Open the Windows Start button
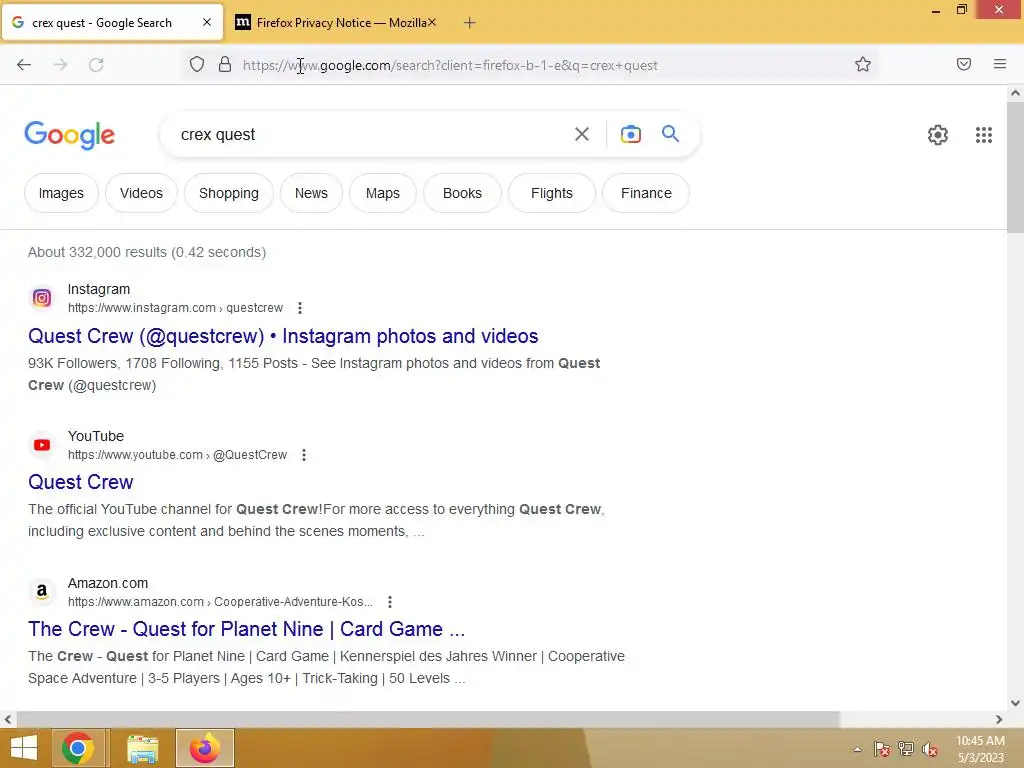Viewport: 1024px width, 768px height. click(x=24, y=748)
